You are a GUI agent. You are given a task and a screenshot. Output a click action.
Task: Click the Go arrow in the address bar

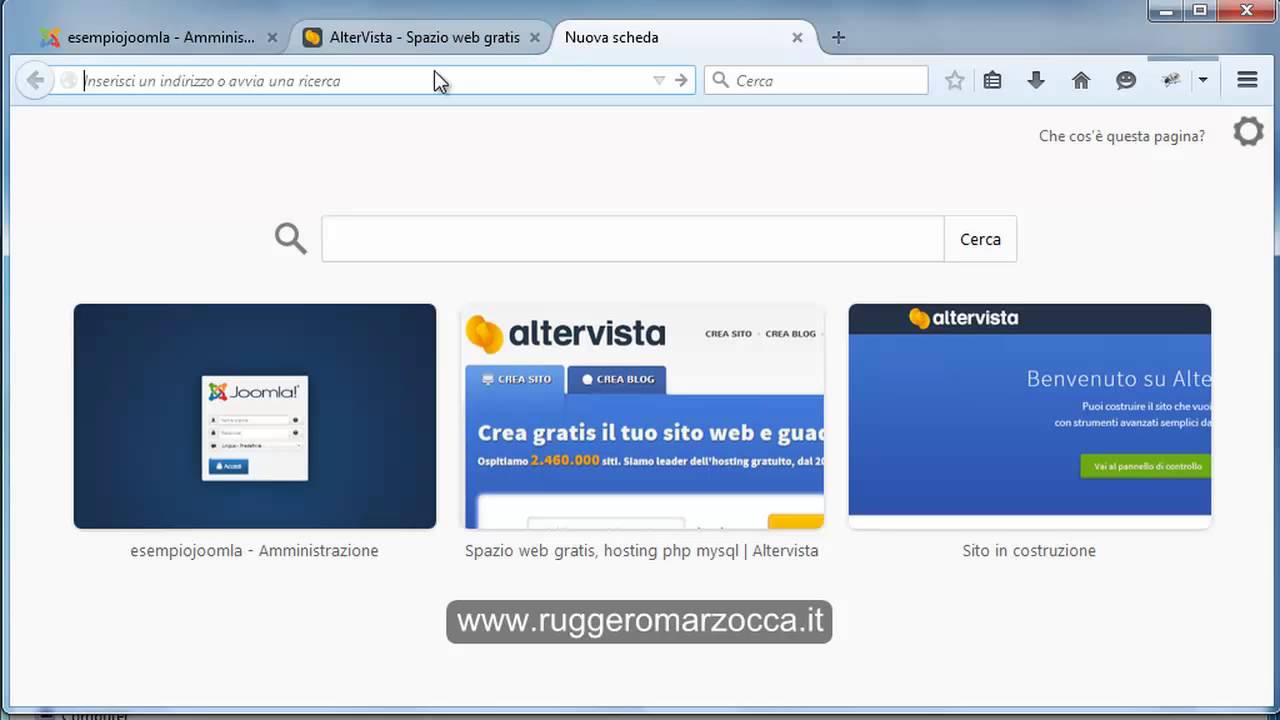coord(681,81)
